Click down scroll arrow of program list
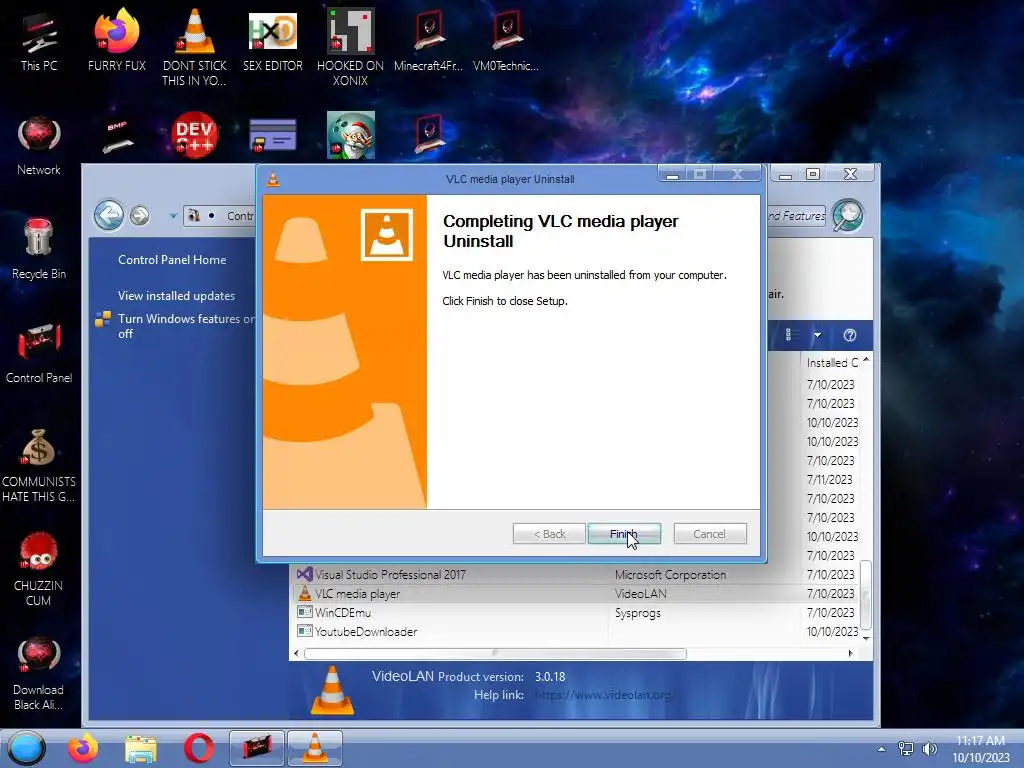The height and width of the screenshot is (768, 1024). 867,638
